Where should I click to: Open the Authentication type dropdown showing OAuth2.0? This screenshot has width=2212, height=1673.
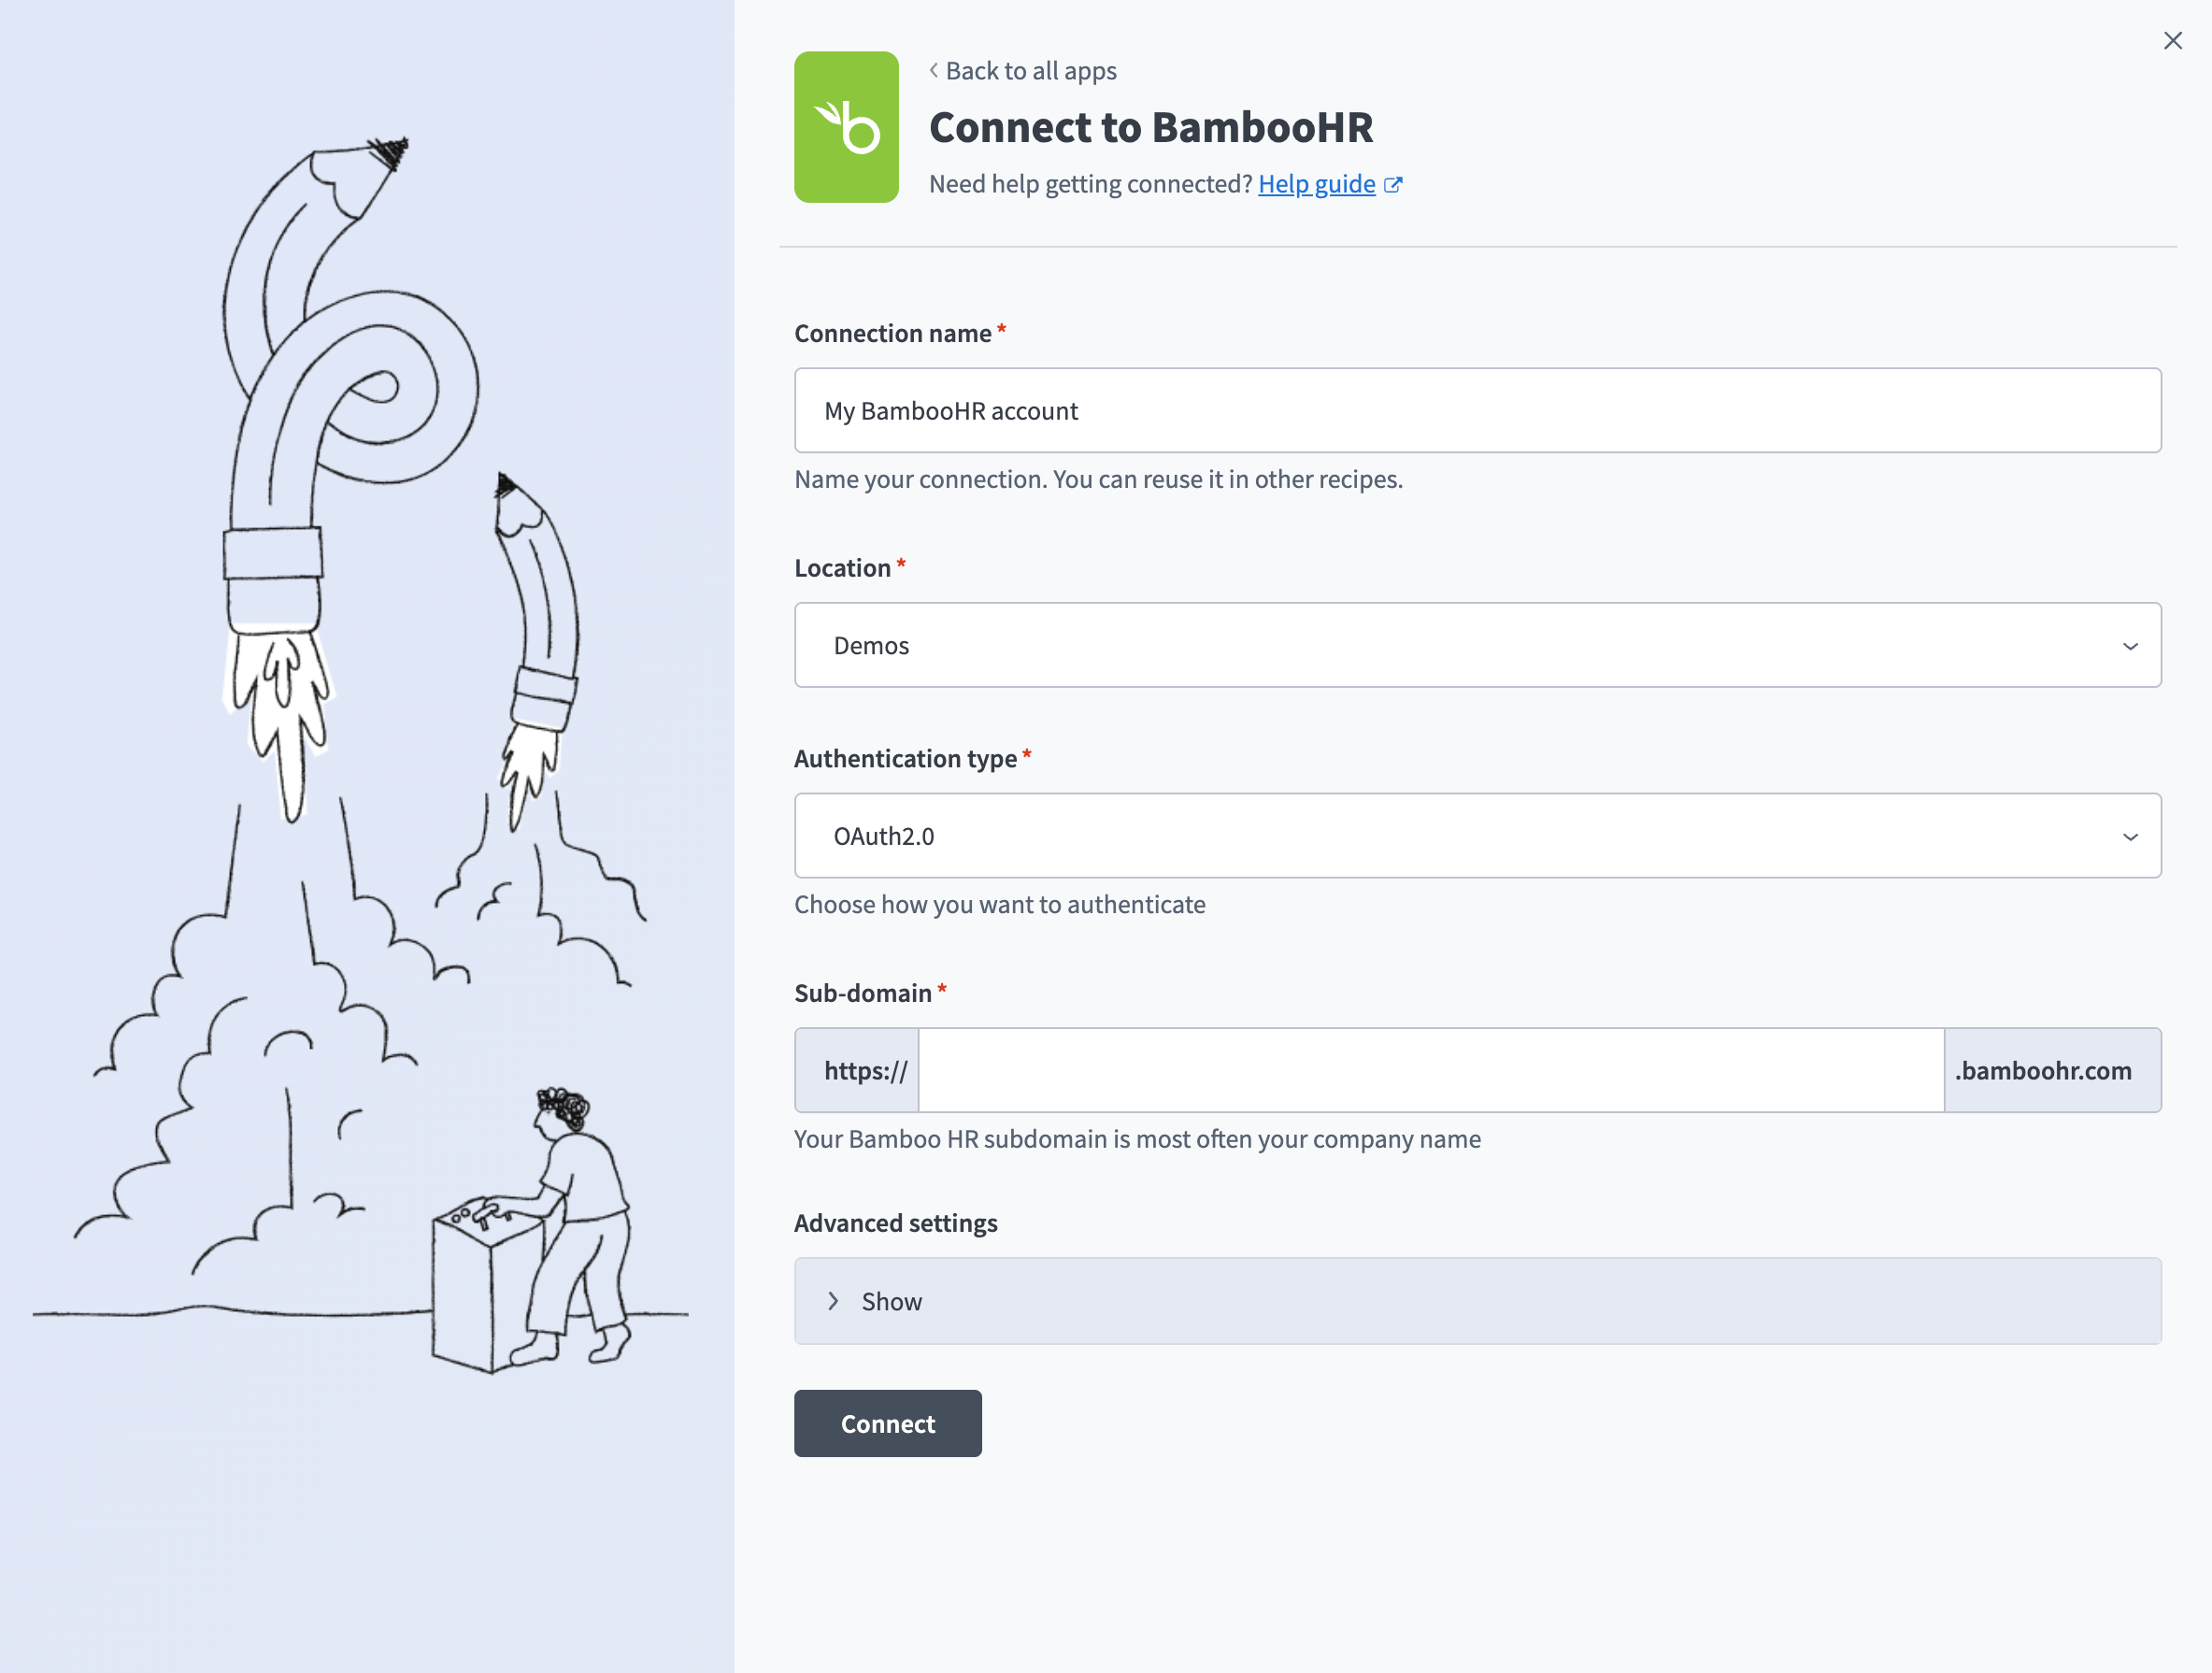1477,836
